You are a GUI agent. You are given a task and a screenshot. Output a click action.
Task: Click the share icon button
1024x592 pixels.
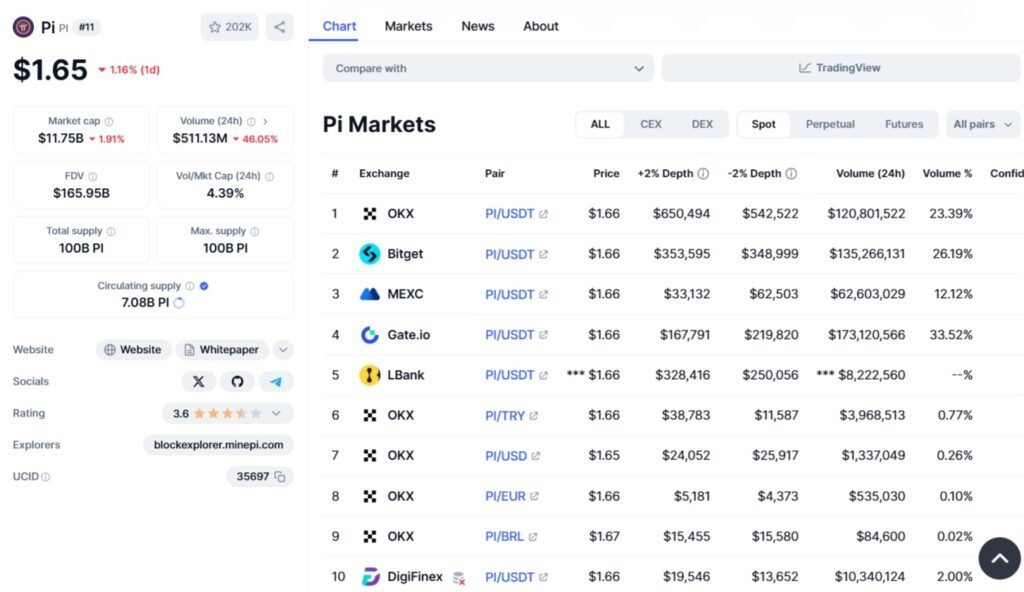[x=280, y=27]
